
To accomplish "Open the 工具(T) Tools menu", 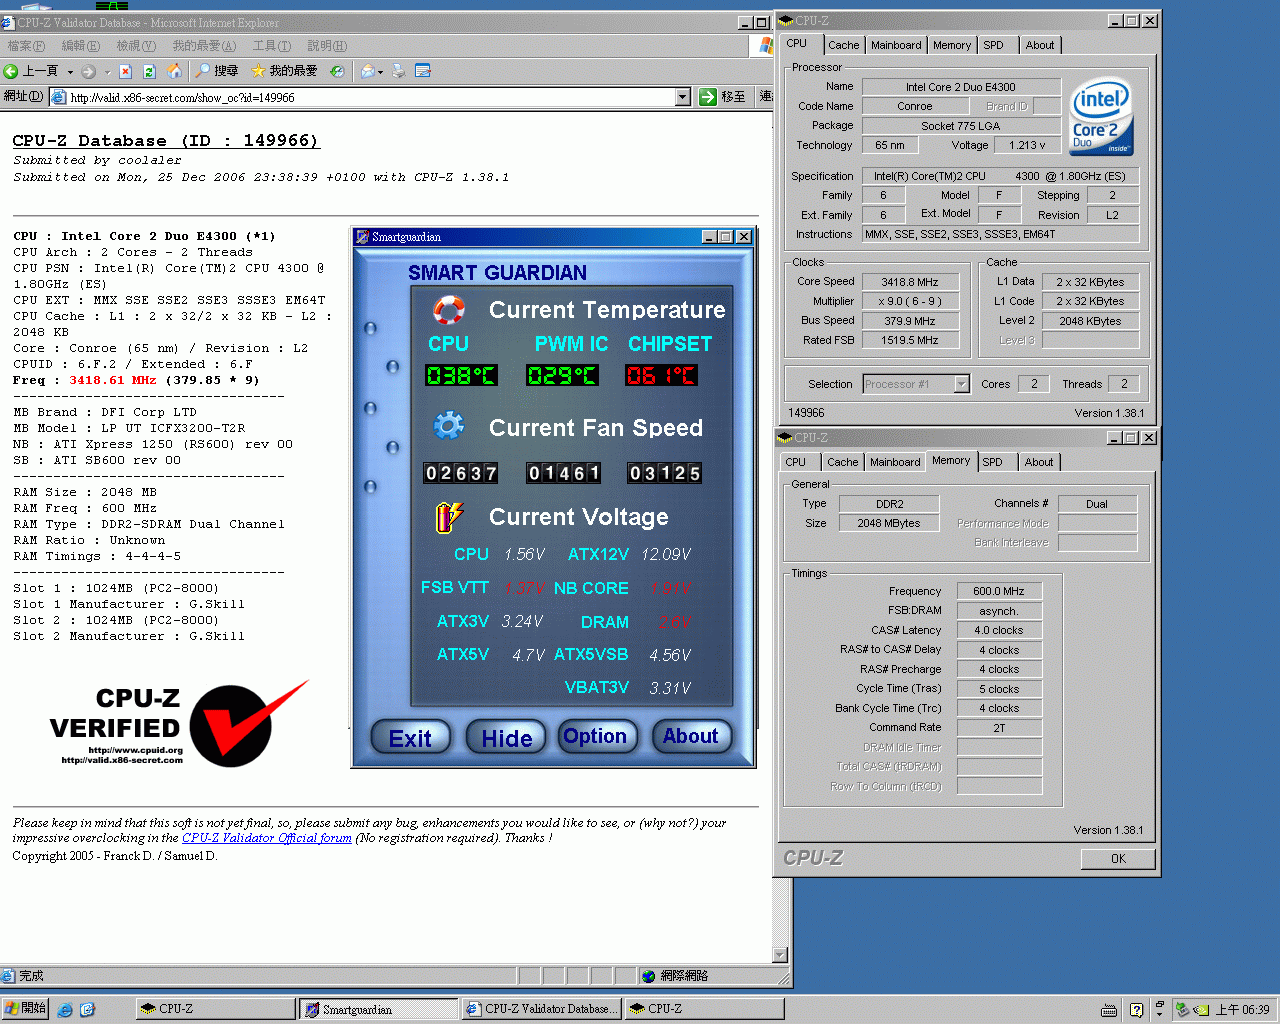I will point(271,46).
